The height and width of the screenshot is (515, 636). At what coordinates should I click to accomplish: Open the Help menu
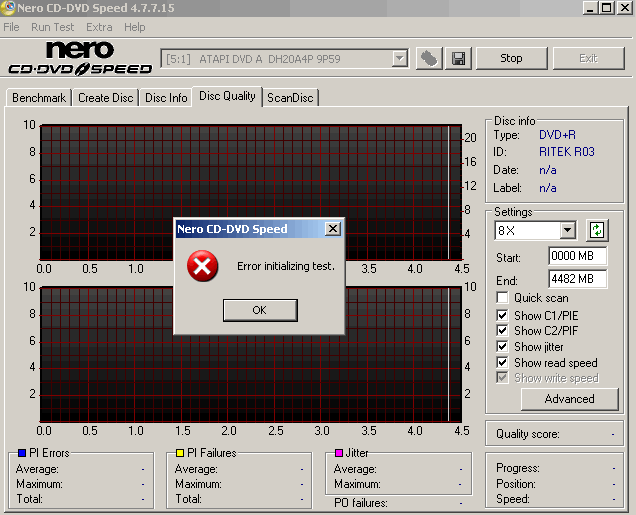tap(135, 27)
